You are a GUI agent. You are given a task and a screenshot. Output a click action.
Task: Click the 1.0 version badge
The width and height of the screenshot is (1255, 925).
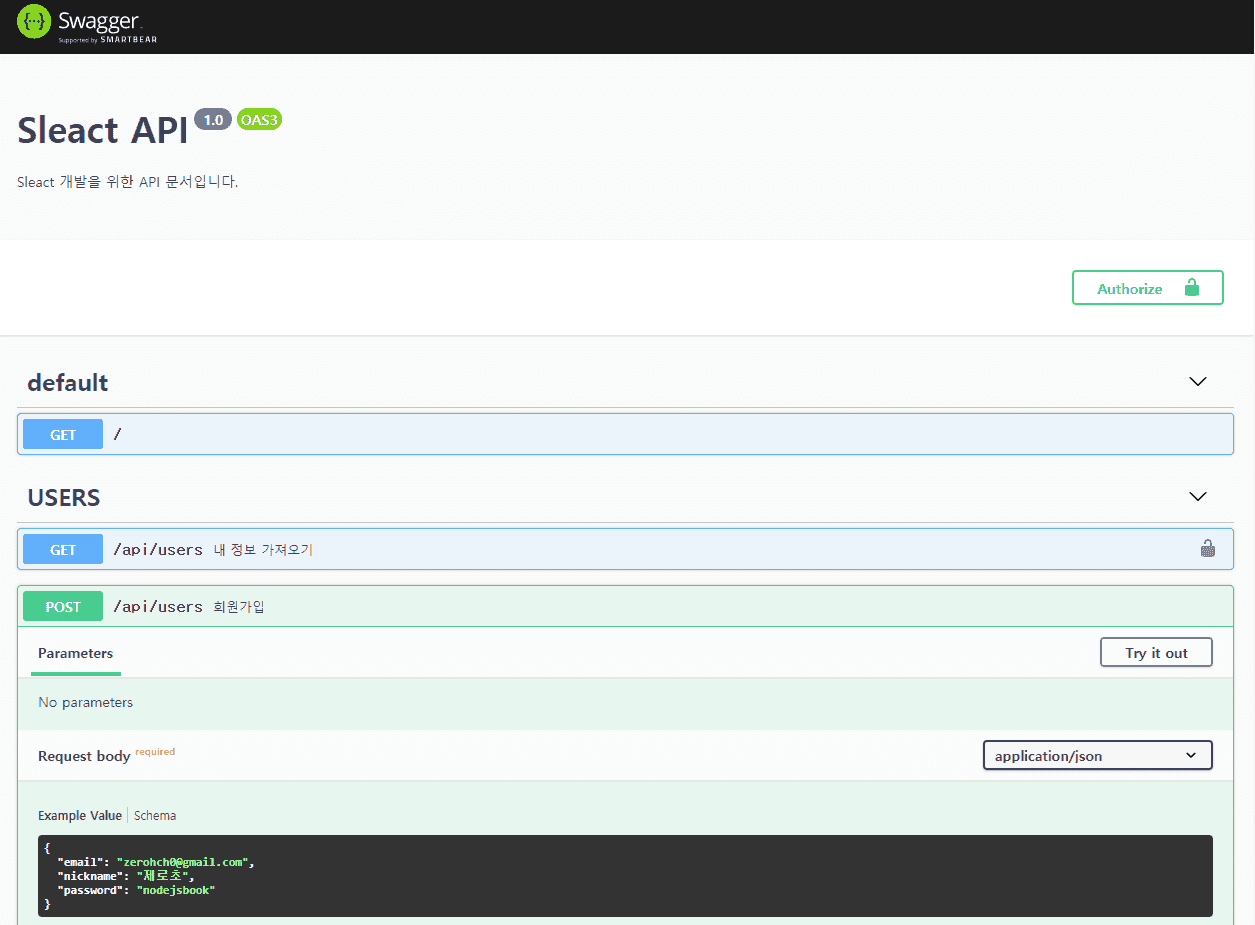point(213,120)
